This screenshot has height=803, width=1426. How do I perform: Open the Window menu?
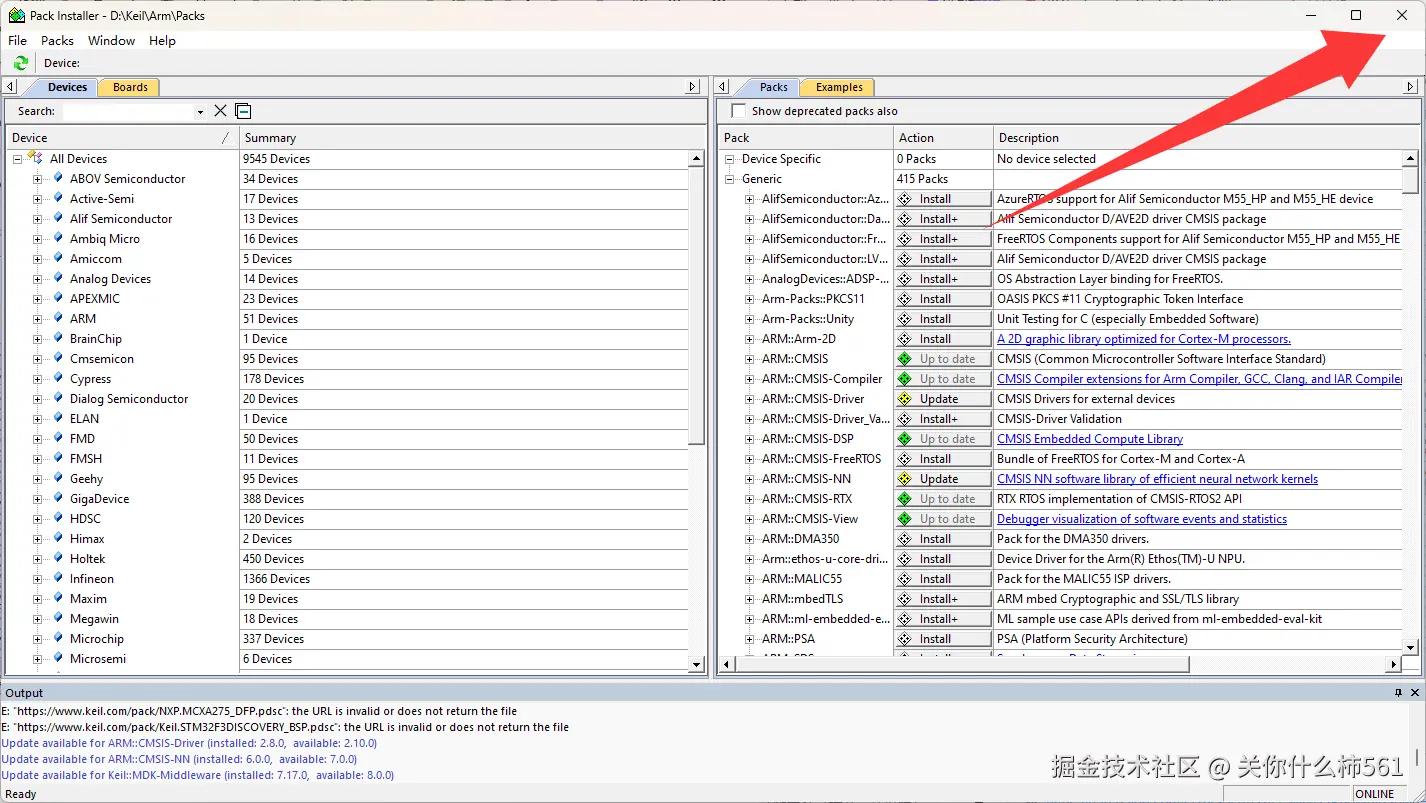111,41
